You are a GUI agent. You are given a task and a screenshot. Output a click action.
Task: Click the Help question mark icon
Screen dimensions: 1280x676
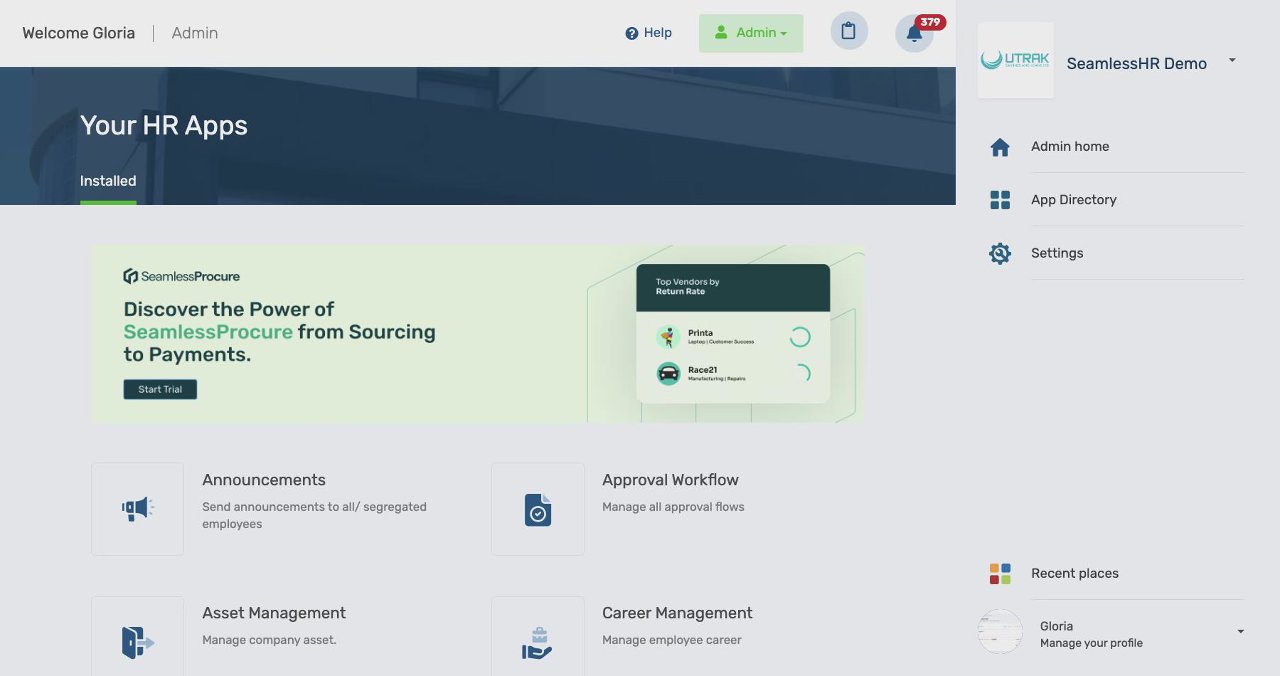[x=632, y=33]
